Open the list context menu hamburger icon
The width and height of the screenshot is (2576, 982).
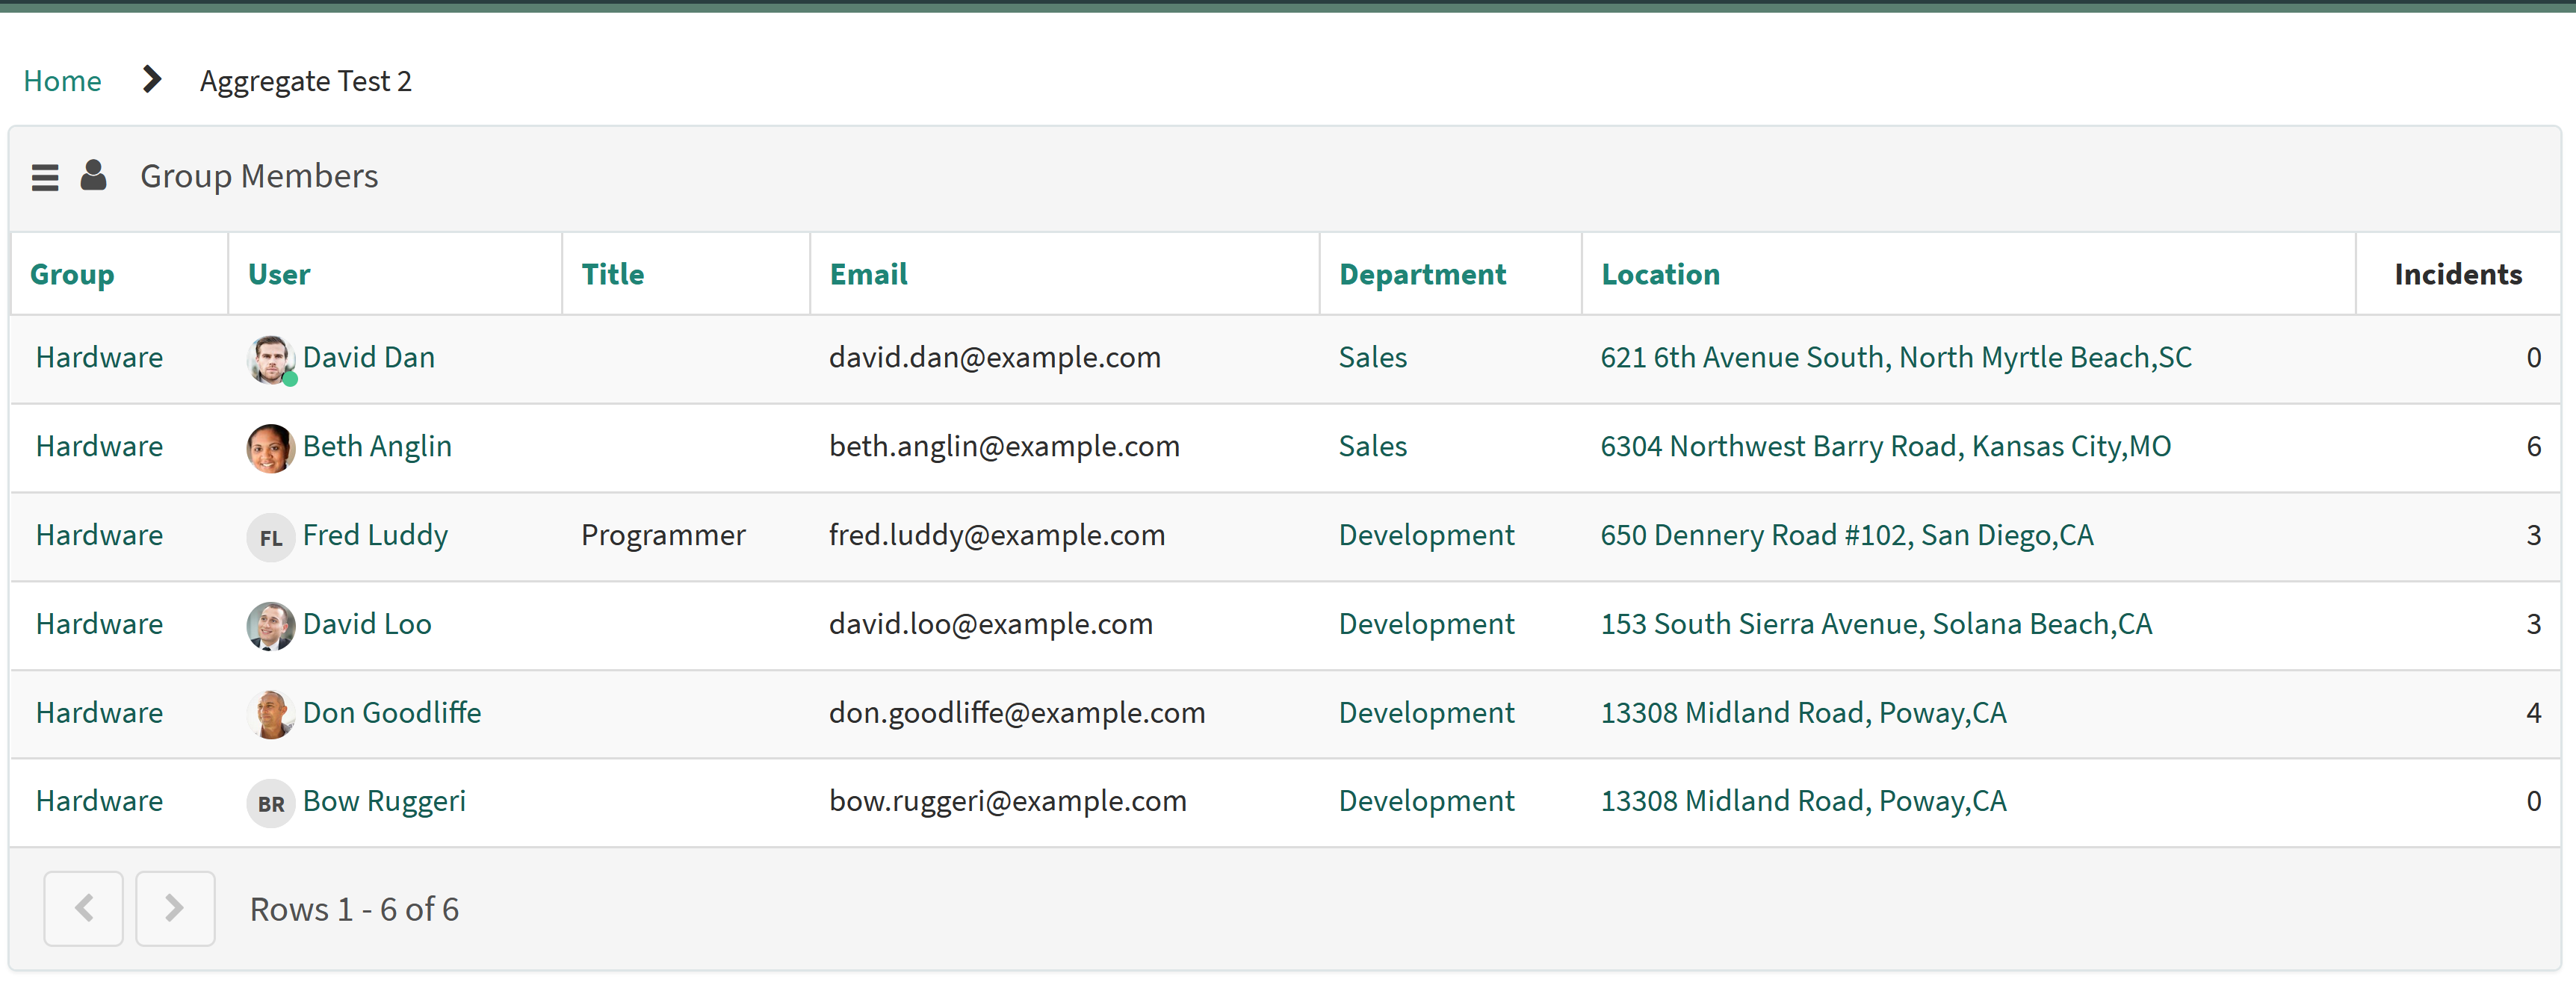click(44, 176)
